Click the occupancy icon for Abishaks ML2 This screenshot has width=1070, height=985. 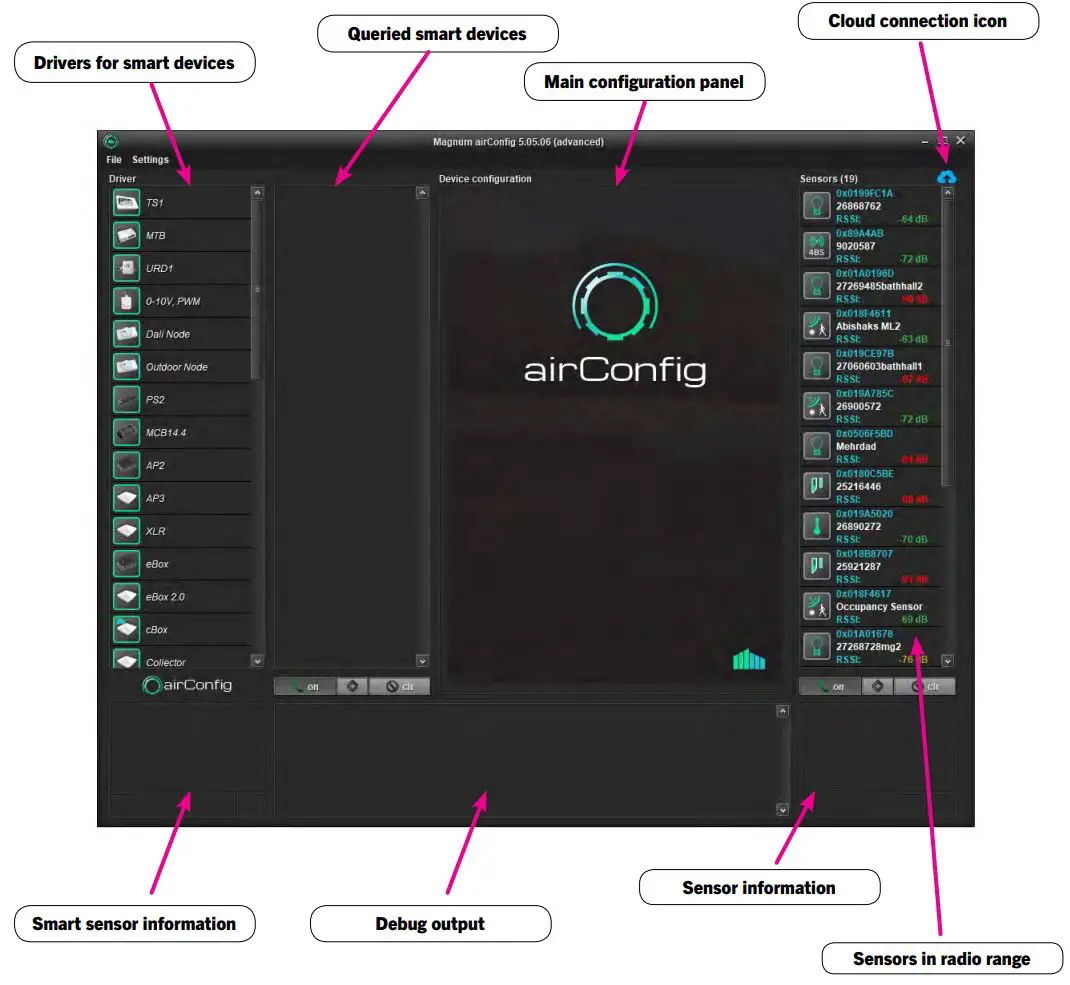click(x=816, y=326)
